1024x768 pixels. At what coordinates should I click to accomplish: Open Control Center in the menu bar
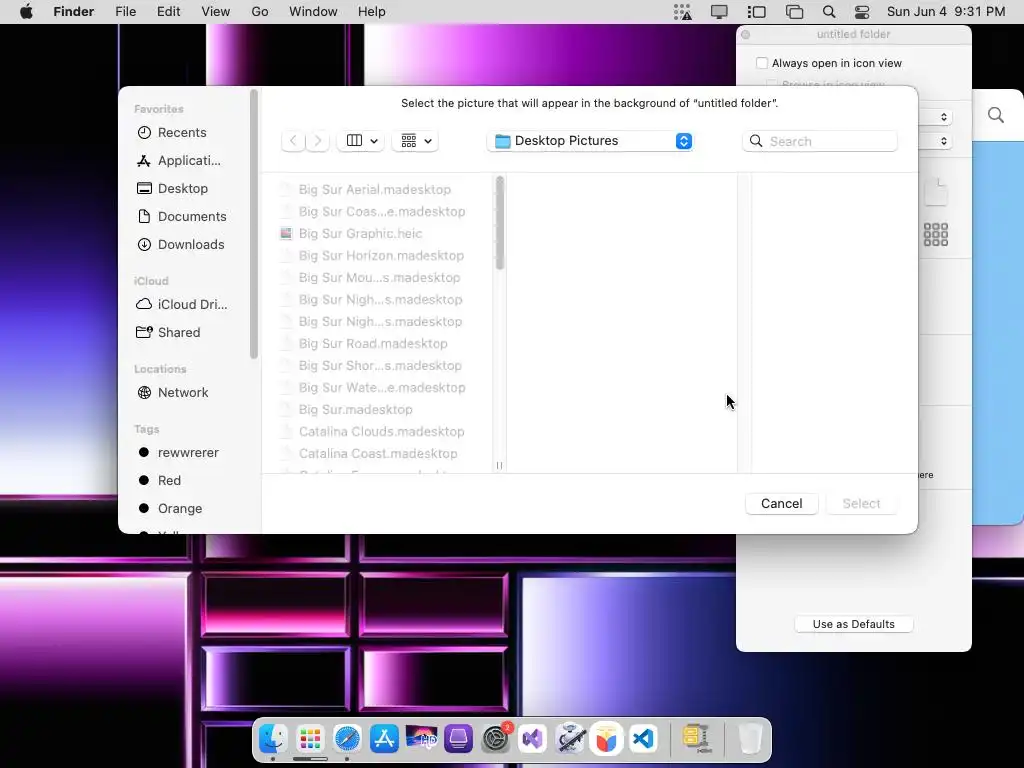[862, 12]
